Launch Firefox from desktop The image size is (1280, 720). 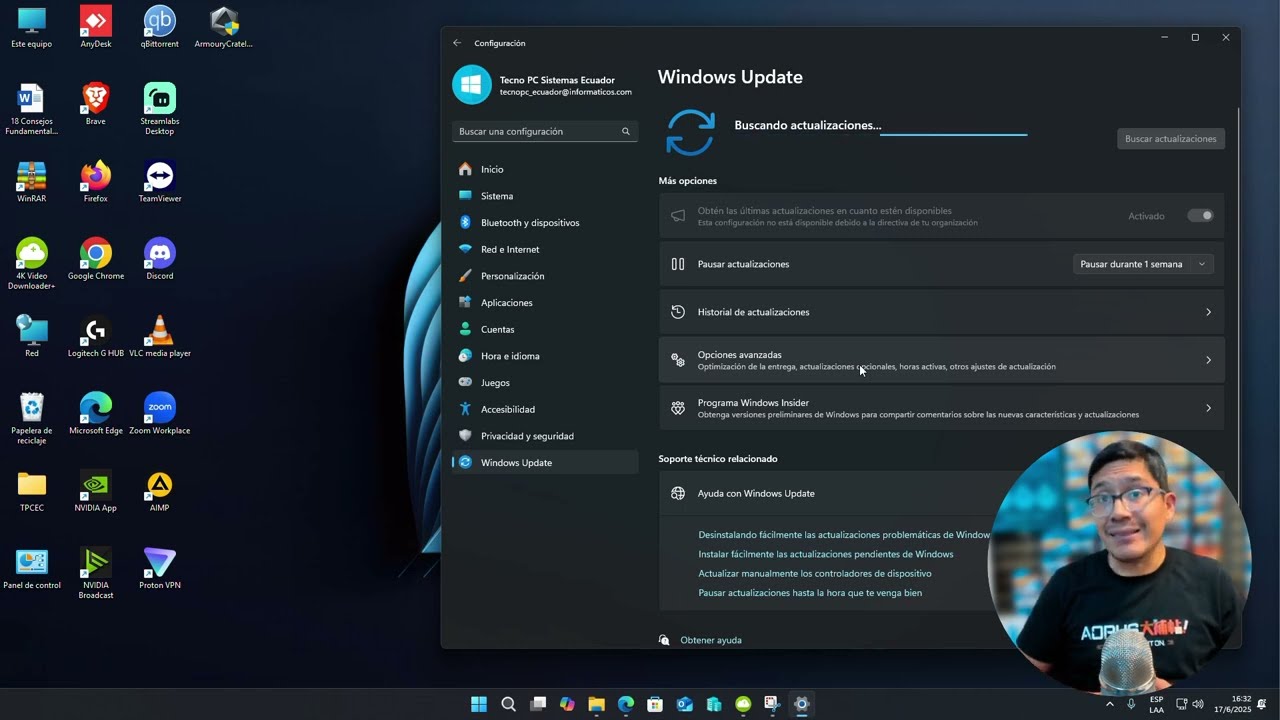coord(96,182)
